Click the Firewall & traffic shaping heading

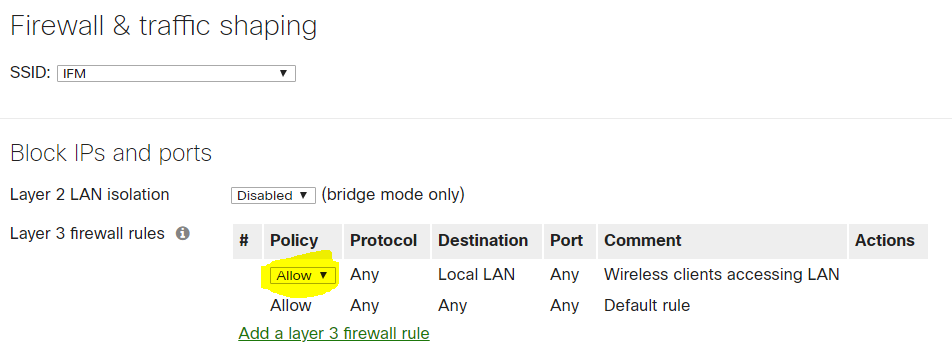[164, 27]
